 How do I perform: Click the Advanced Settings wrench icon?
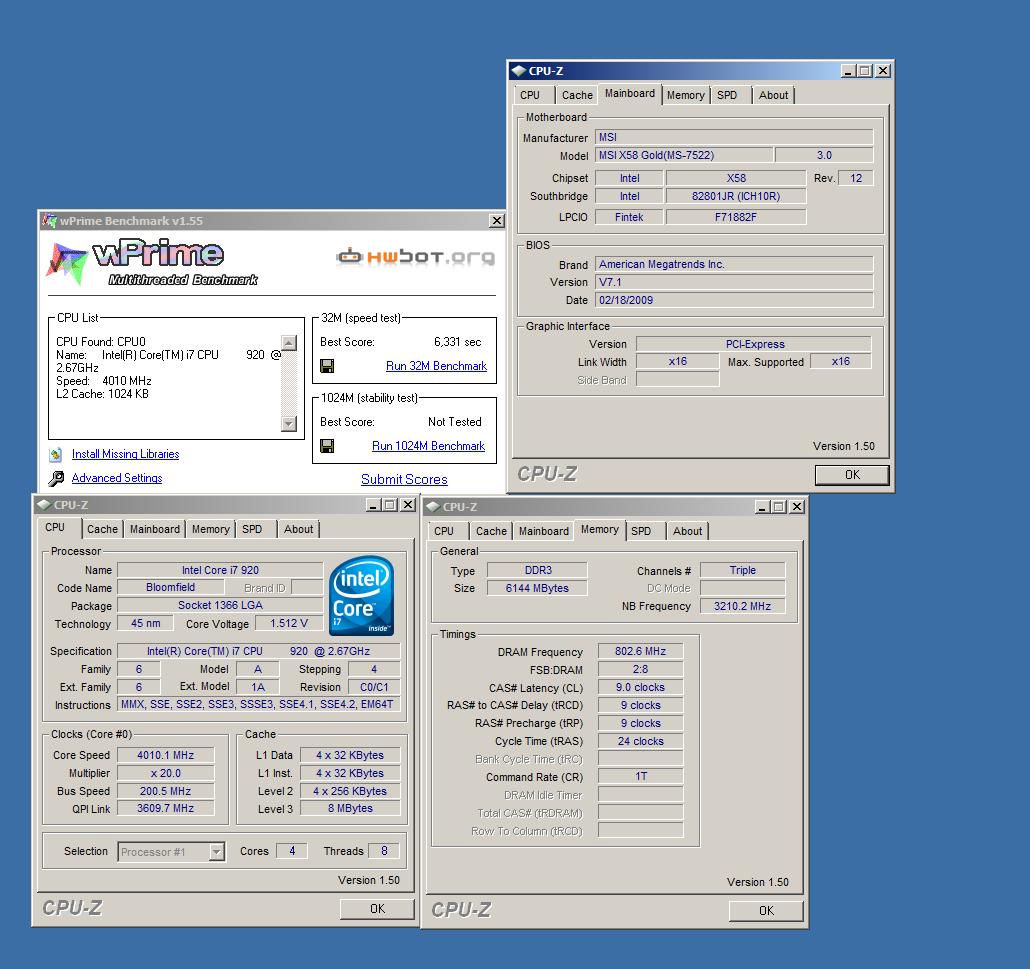pos(56,478)
